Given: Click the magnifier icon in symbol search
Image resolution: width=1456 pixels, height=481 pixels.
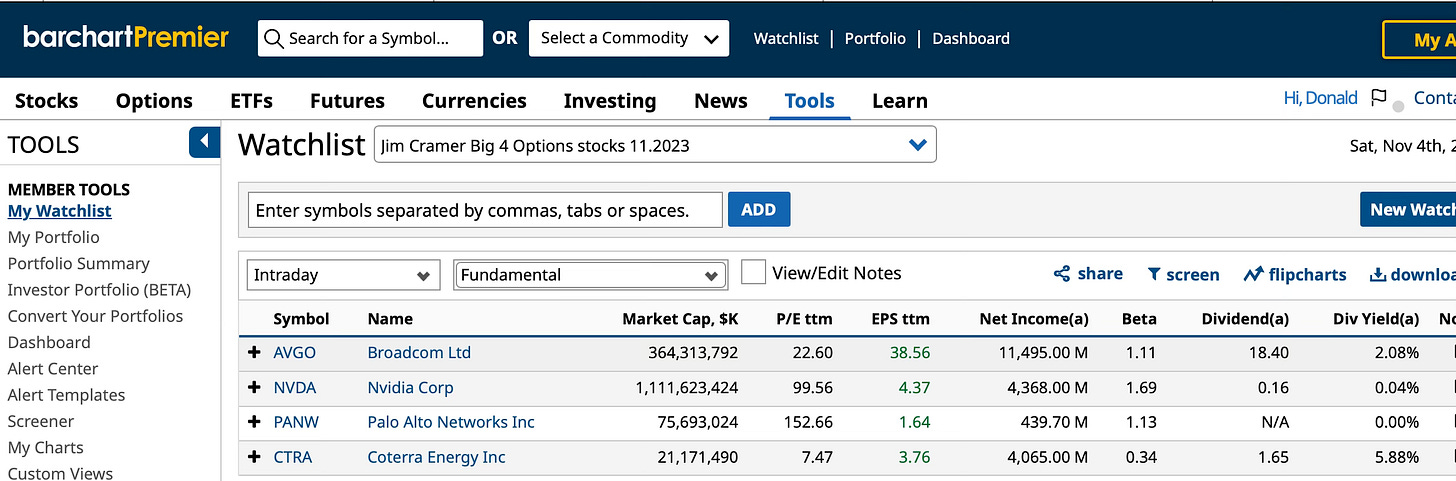Looking at the screenshot, I should [x=274, y=39].
